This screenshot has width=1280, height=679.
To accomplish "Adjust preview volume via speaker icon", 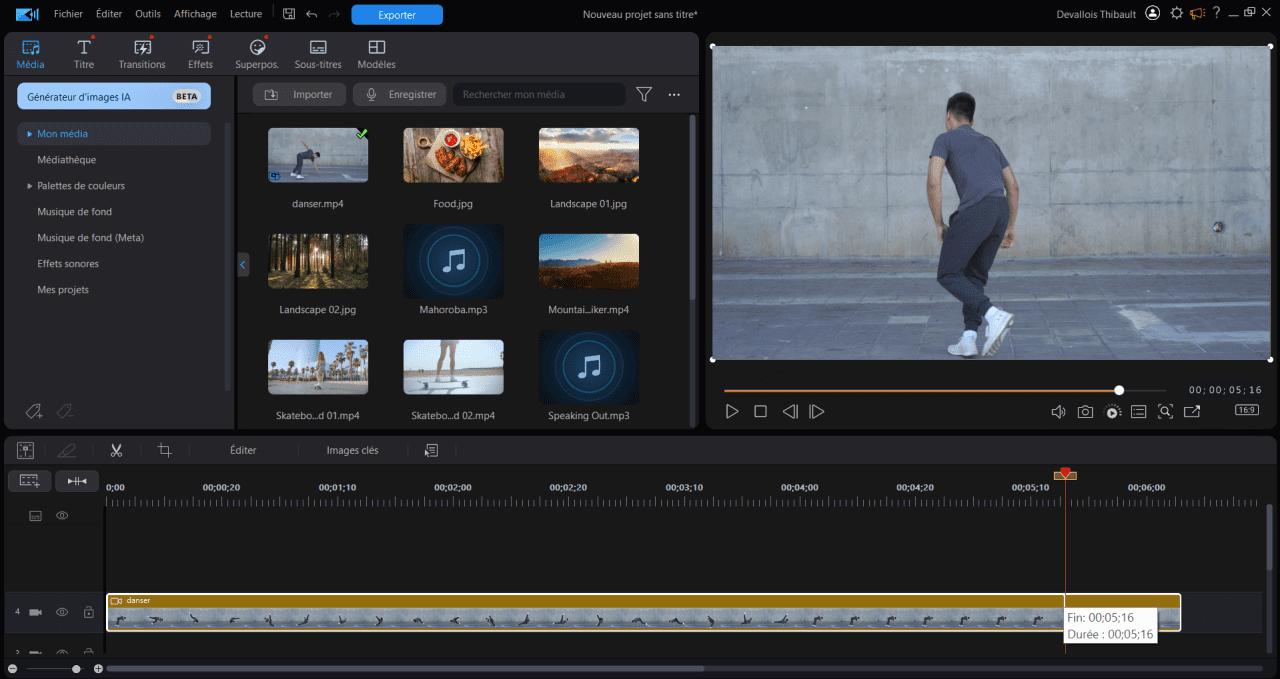I will (1058, 411).
